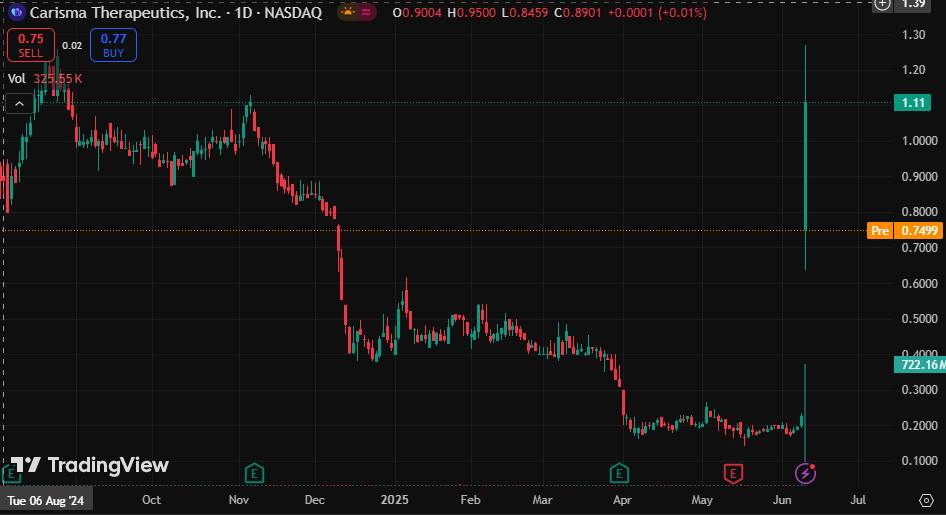Screen dimensions: 946x515
Task: Open the April earnings E marker
Action: (x=619, y=474)
